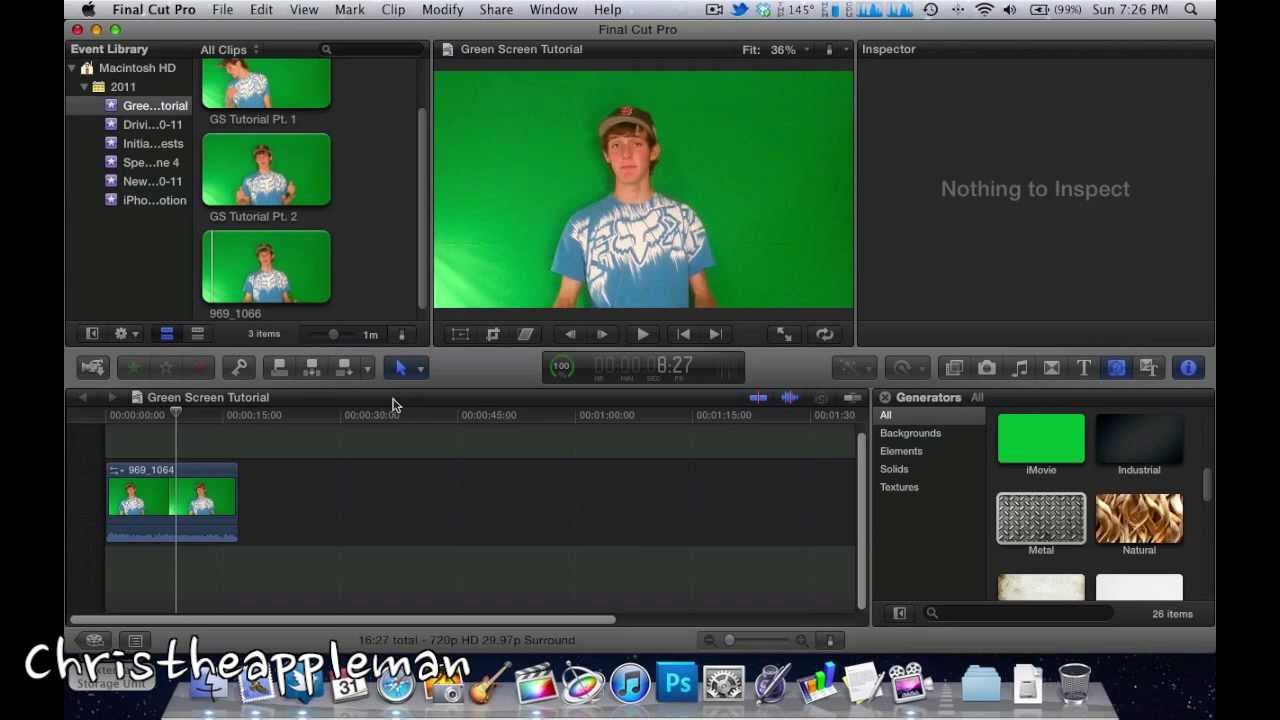The height and width of the screenshot is (720, 1280).
Task: Open the Modify menu
Action: point(442,10)
